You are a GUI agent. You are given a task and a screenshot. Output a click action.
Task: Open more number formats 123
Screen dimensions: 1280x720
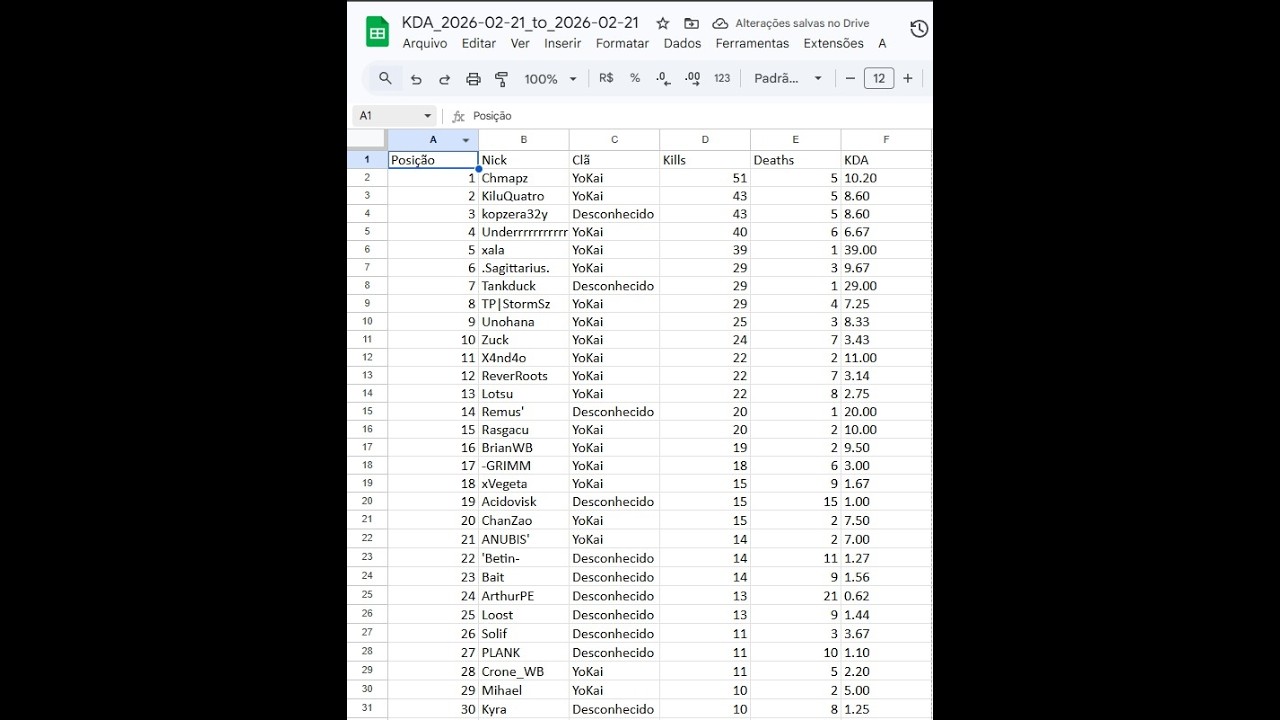point(722,78)
